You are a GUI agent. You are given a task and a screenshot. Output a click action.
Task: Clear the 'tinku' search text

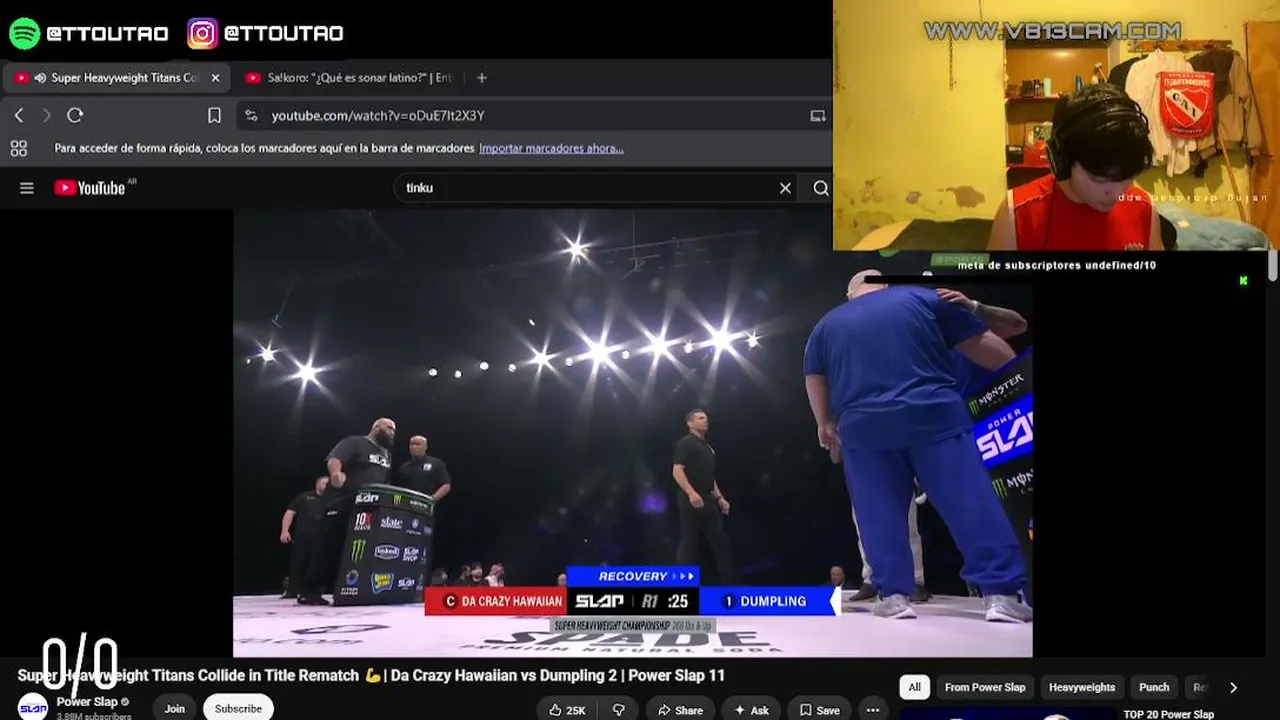(x=785, y=188)
